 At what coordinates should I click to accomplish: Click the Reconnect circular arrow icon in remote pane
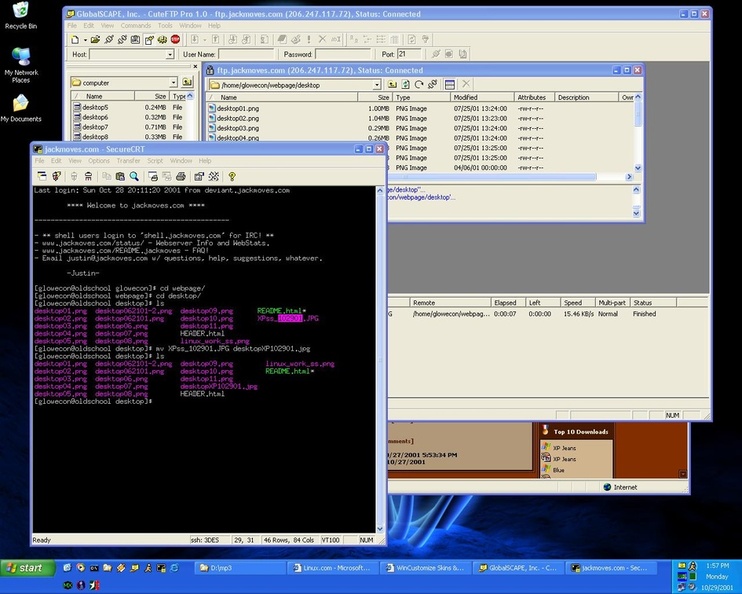[419, 85]
